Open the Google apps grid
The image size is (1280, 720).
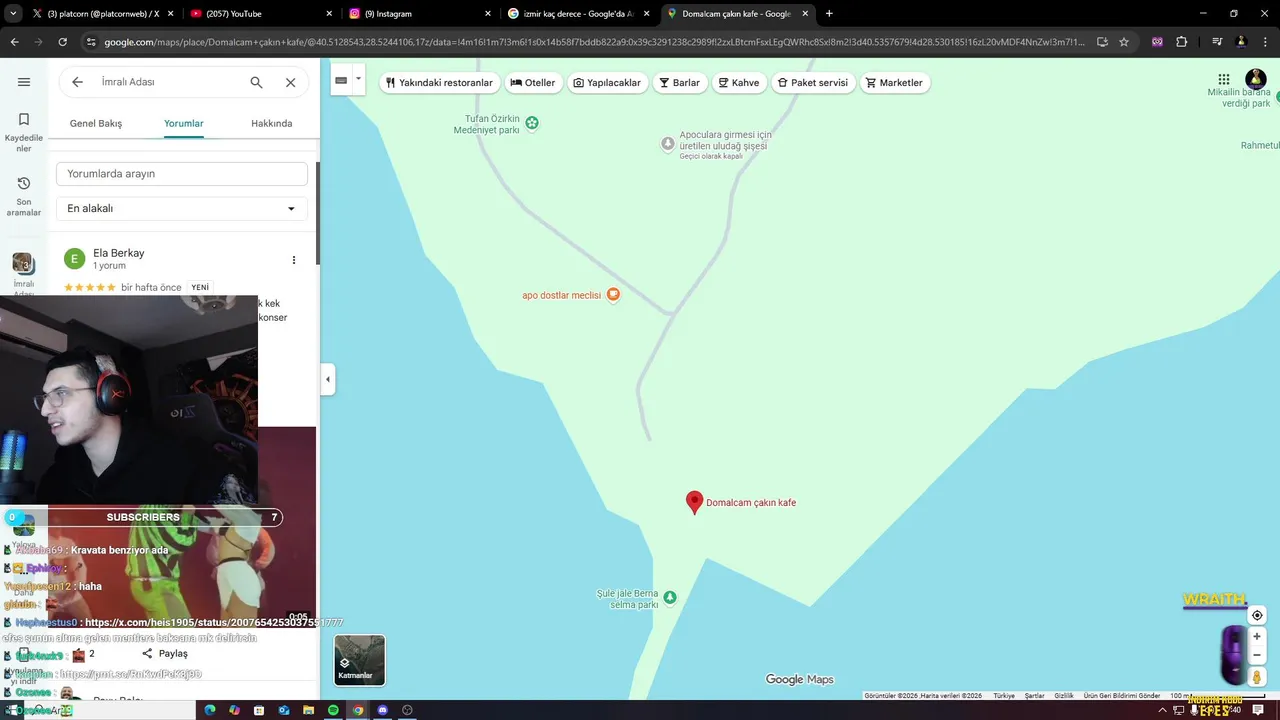tap(1224, 79)
